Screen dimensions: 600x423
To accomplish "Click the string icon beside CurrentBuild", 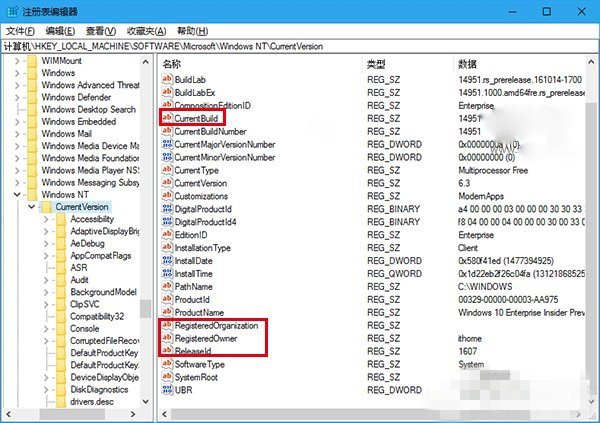I will tap(166, 118).
